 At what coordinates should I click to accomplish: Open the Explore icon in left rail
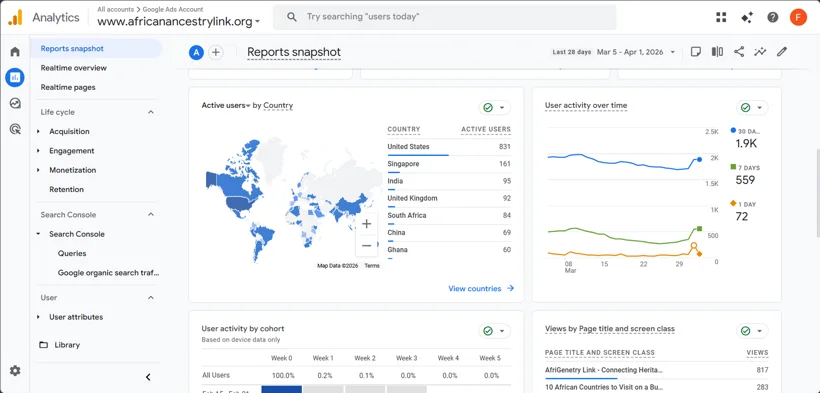pyautogui.click(x=15, y=103)
